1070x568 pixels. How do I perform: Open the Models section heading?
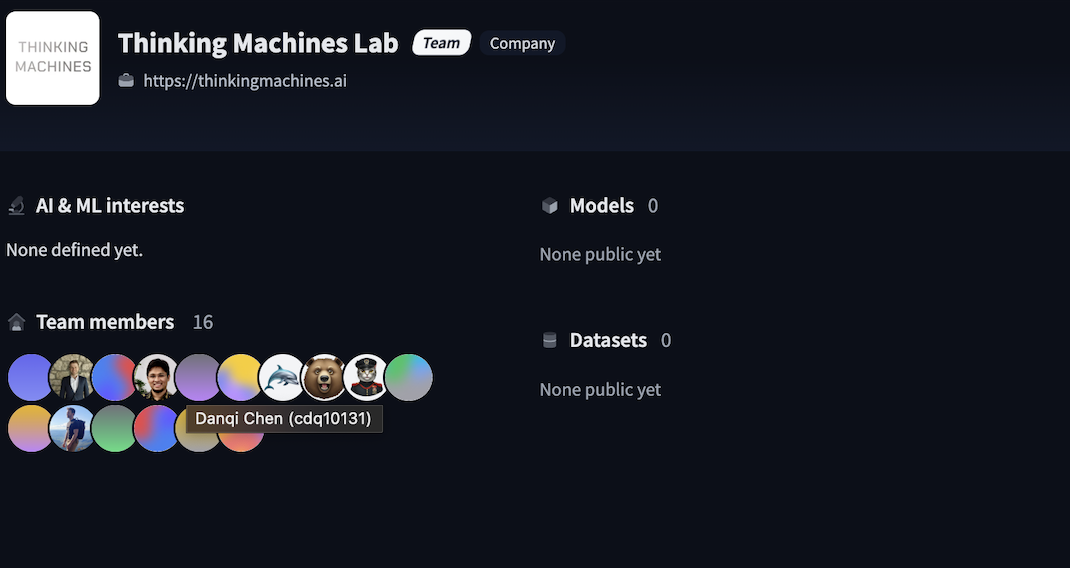click(x=601, y=206)
